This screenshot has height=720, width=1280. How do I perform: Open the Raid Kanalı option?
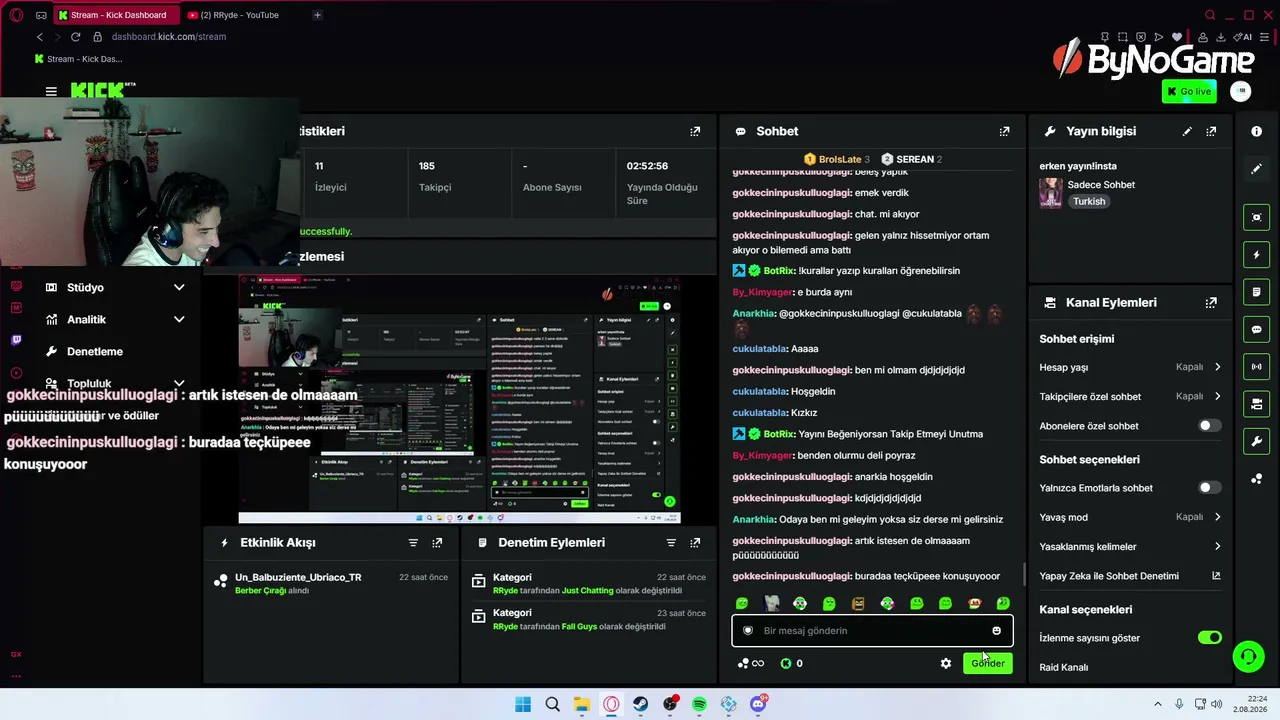coord(1064,667)
